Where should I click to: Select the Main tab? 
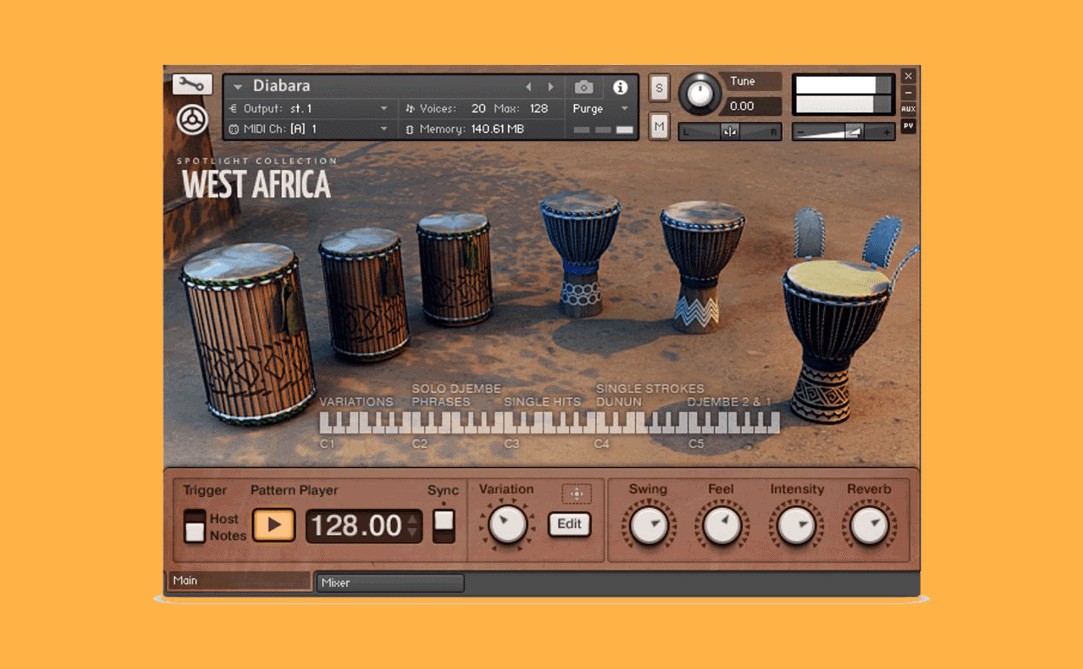(x=239, y=581)
